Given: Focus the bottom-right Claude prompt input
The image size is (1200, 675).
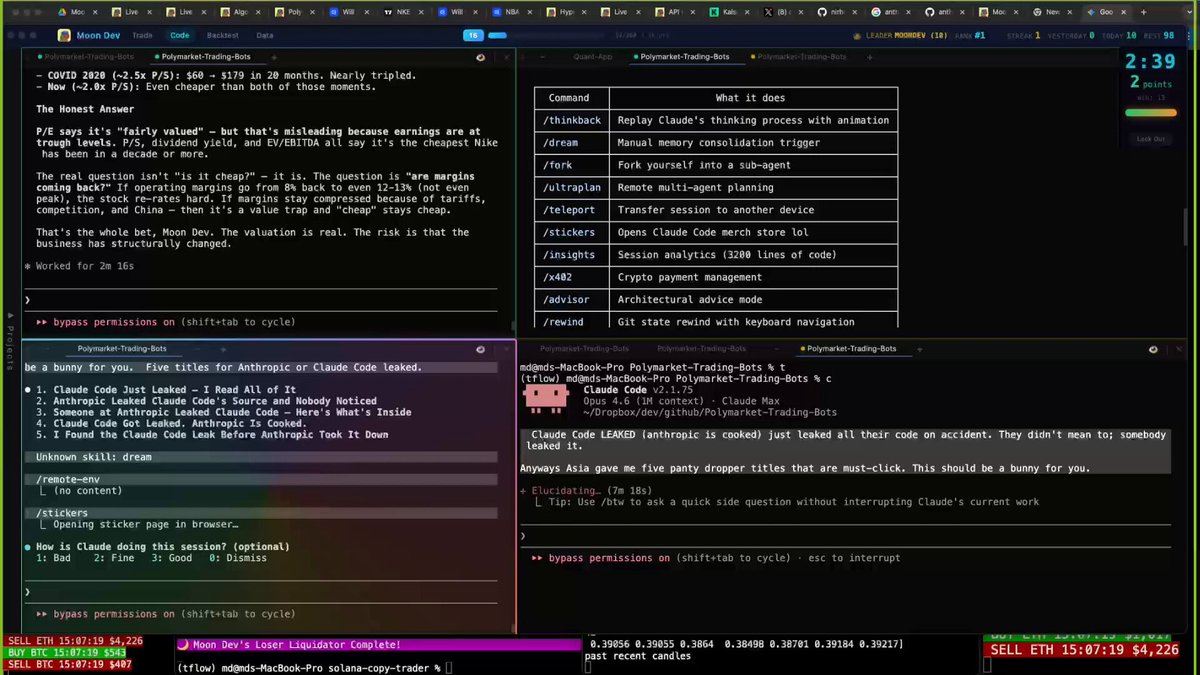Looking at the screenshot, I should 845,536.
